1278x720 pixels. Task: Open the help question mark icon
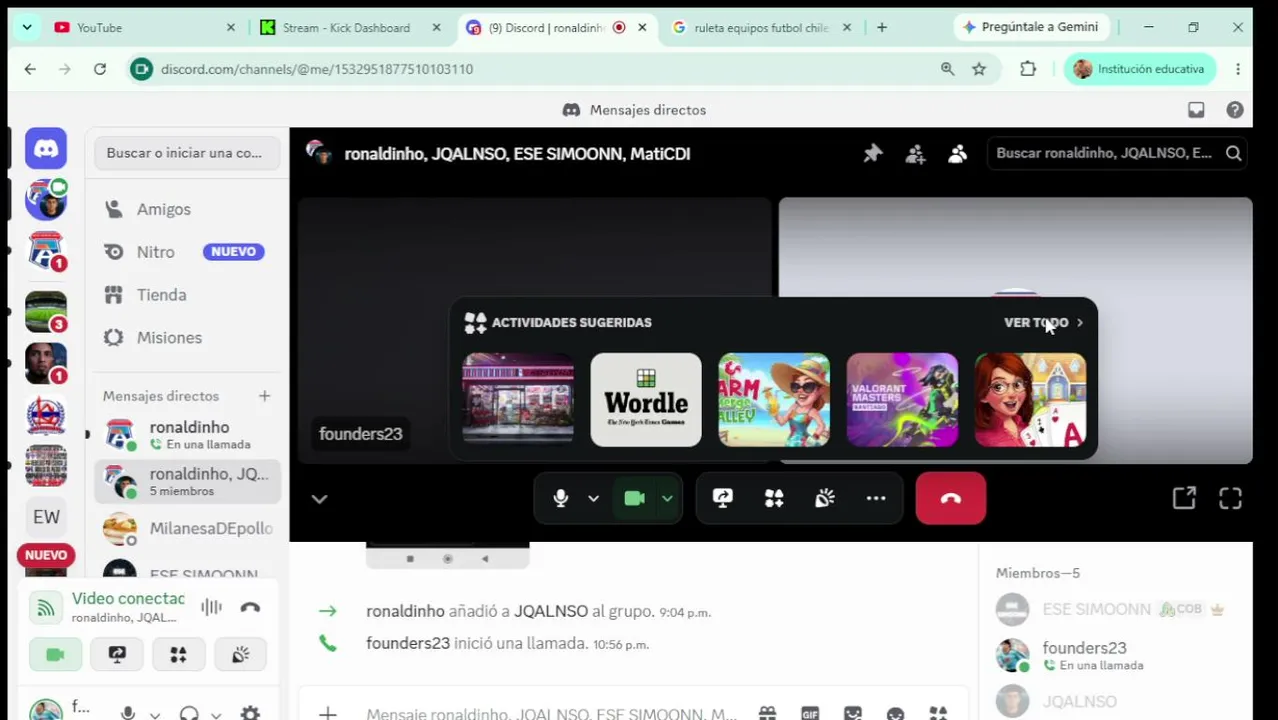point(1235,110)
